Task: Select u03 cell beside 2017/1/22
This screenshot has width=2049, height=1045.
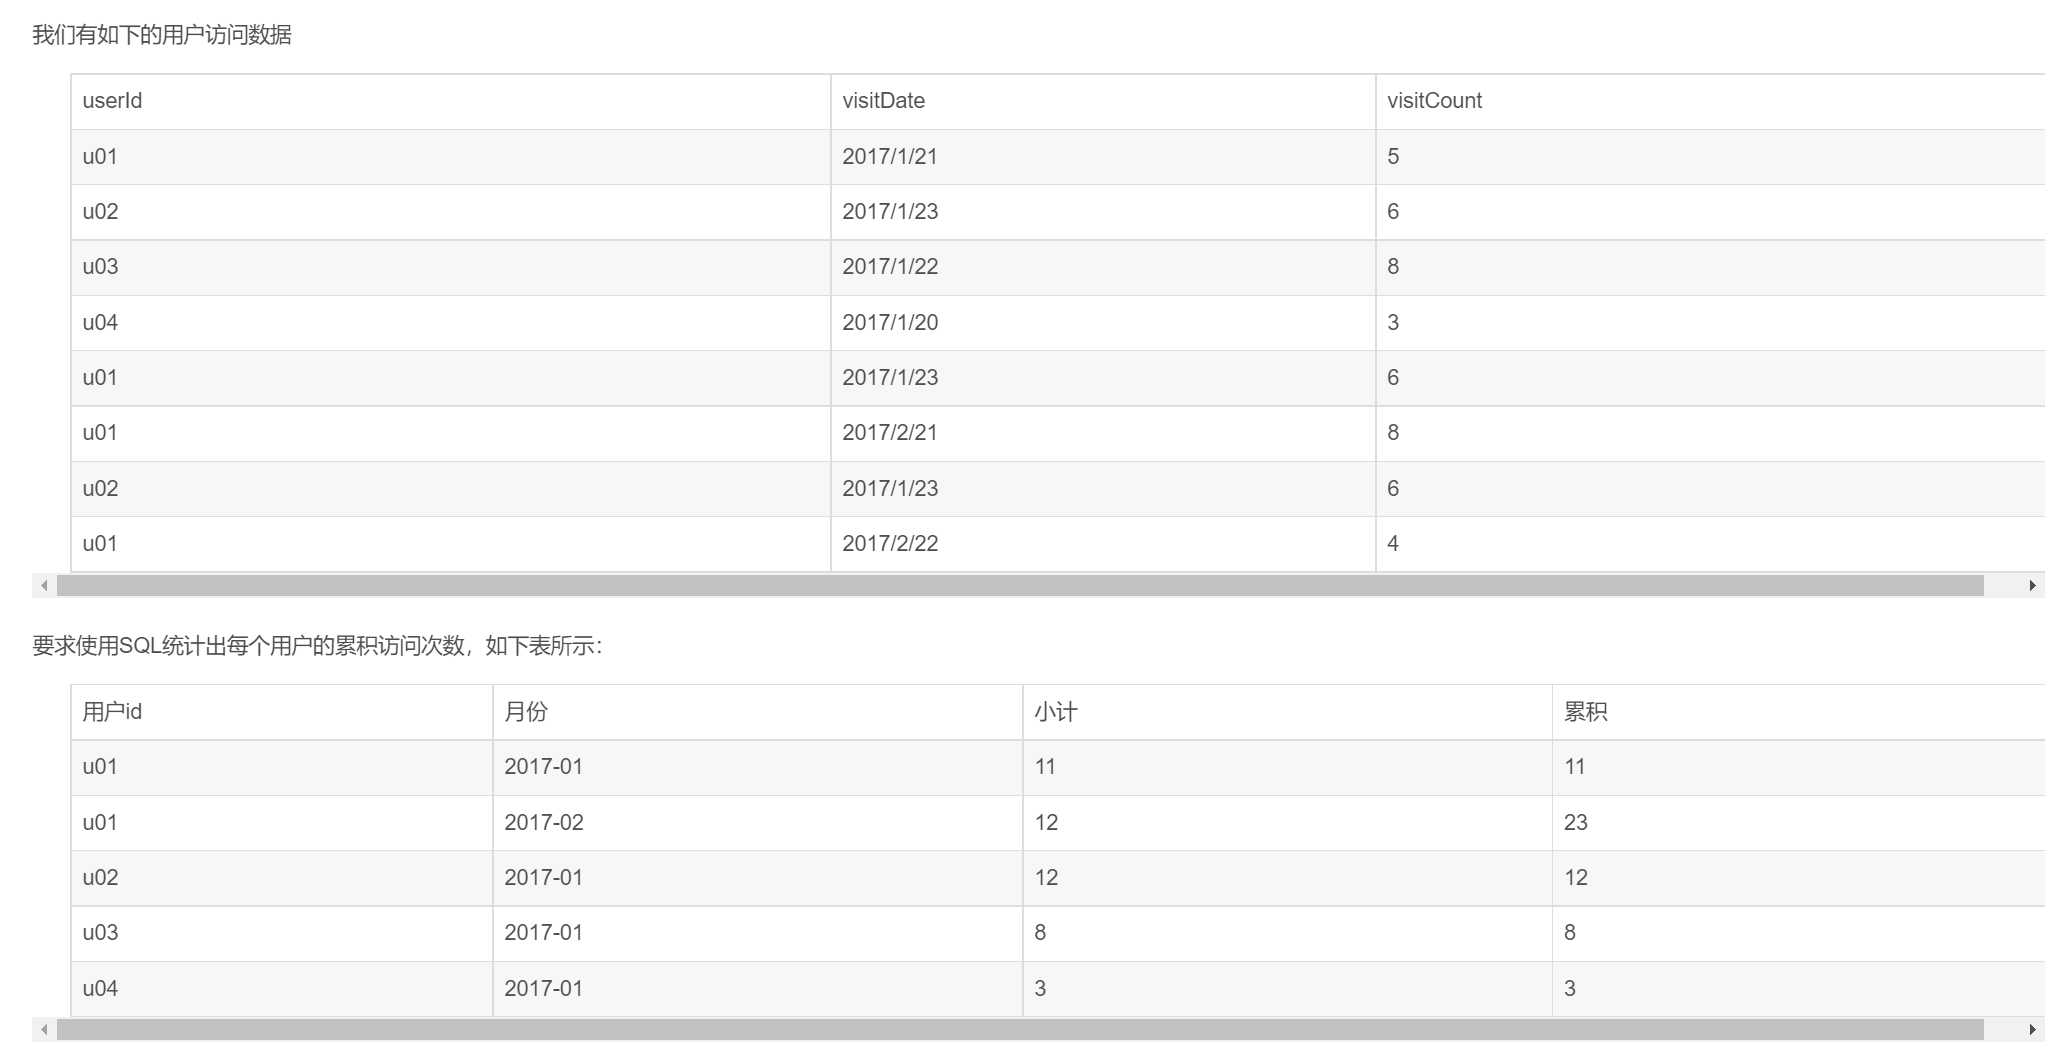Action: point(100,267)
